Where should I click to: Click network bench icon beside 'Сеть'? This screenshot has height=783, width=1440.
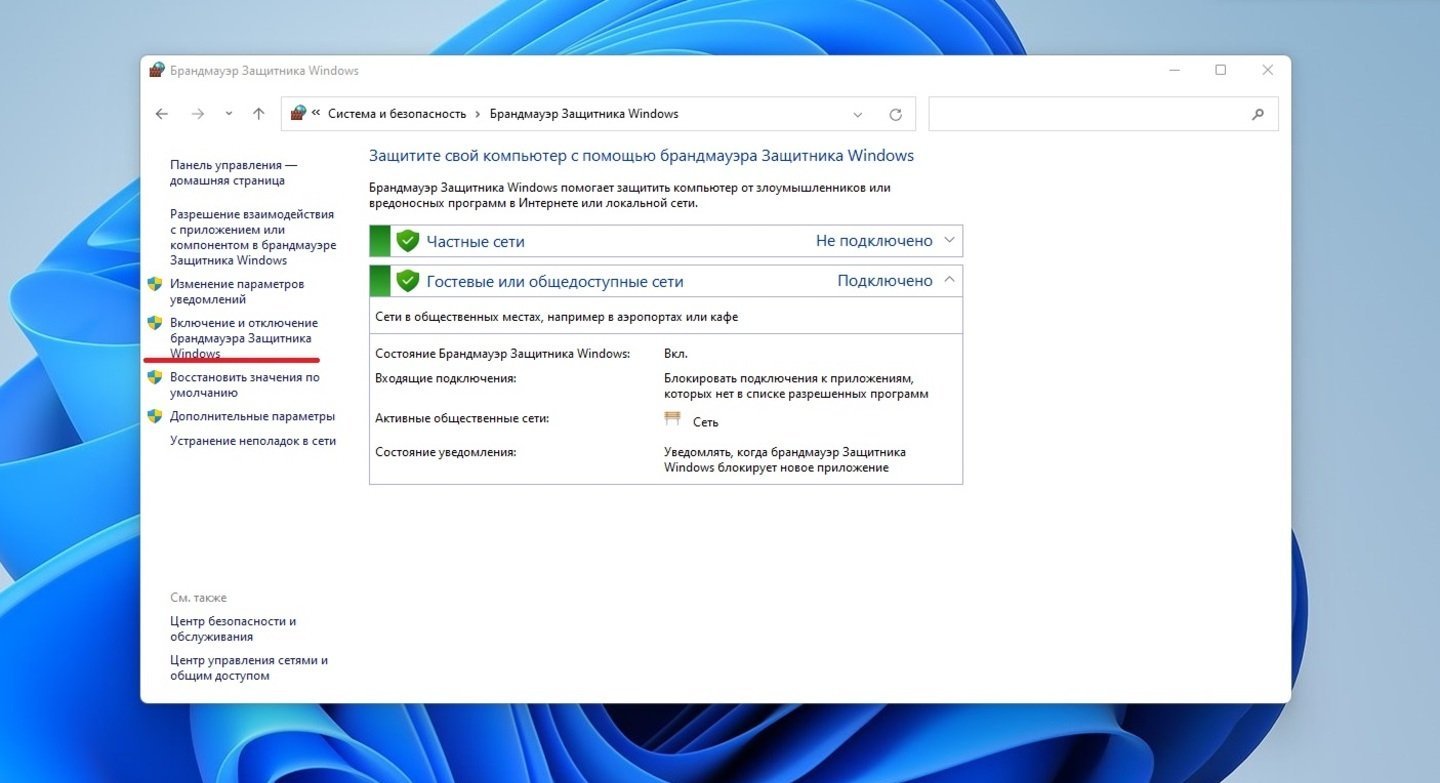(x=673, y=419)
